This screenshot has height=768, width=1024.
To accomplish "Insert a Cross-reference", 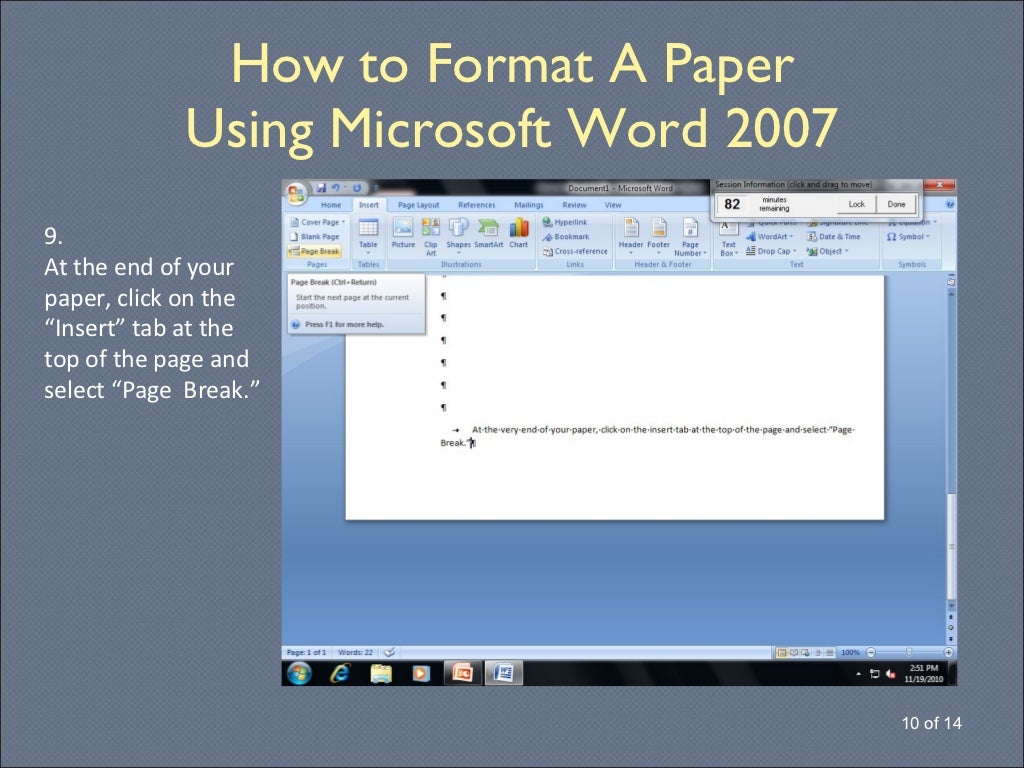I will pyautogui.click(x=575, y=251).
